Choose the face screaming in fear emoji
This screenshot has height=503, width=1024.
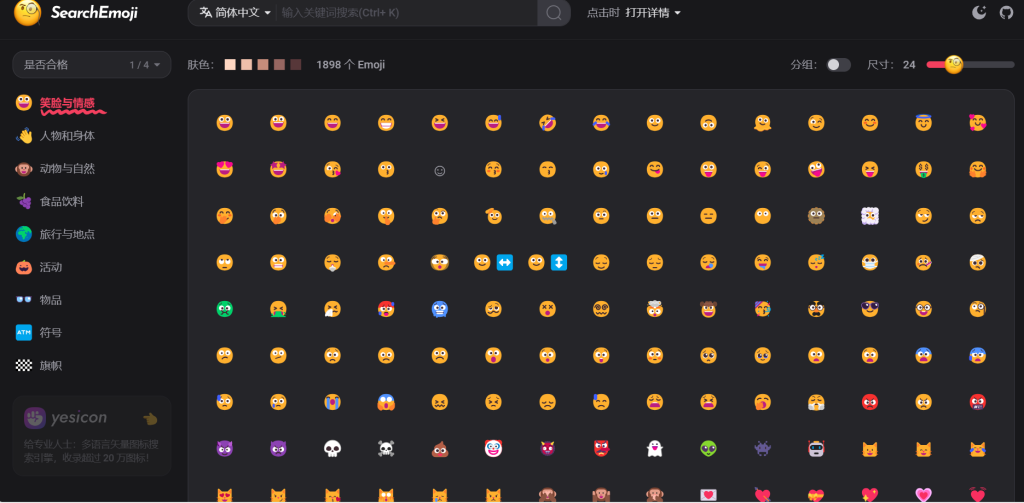coord(386,402)
